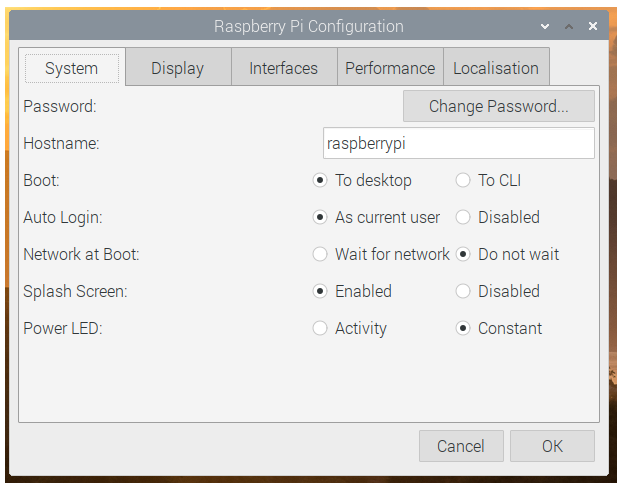Set Power LED to Activity
Viewport: 623px width, 488px height.
(320, 328)
